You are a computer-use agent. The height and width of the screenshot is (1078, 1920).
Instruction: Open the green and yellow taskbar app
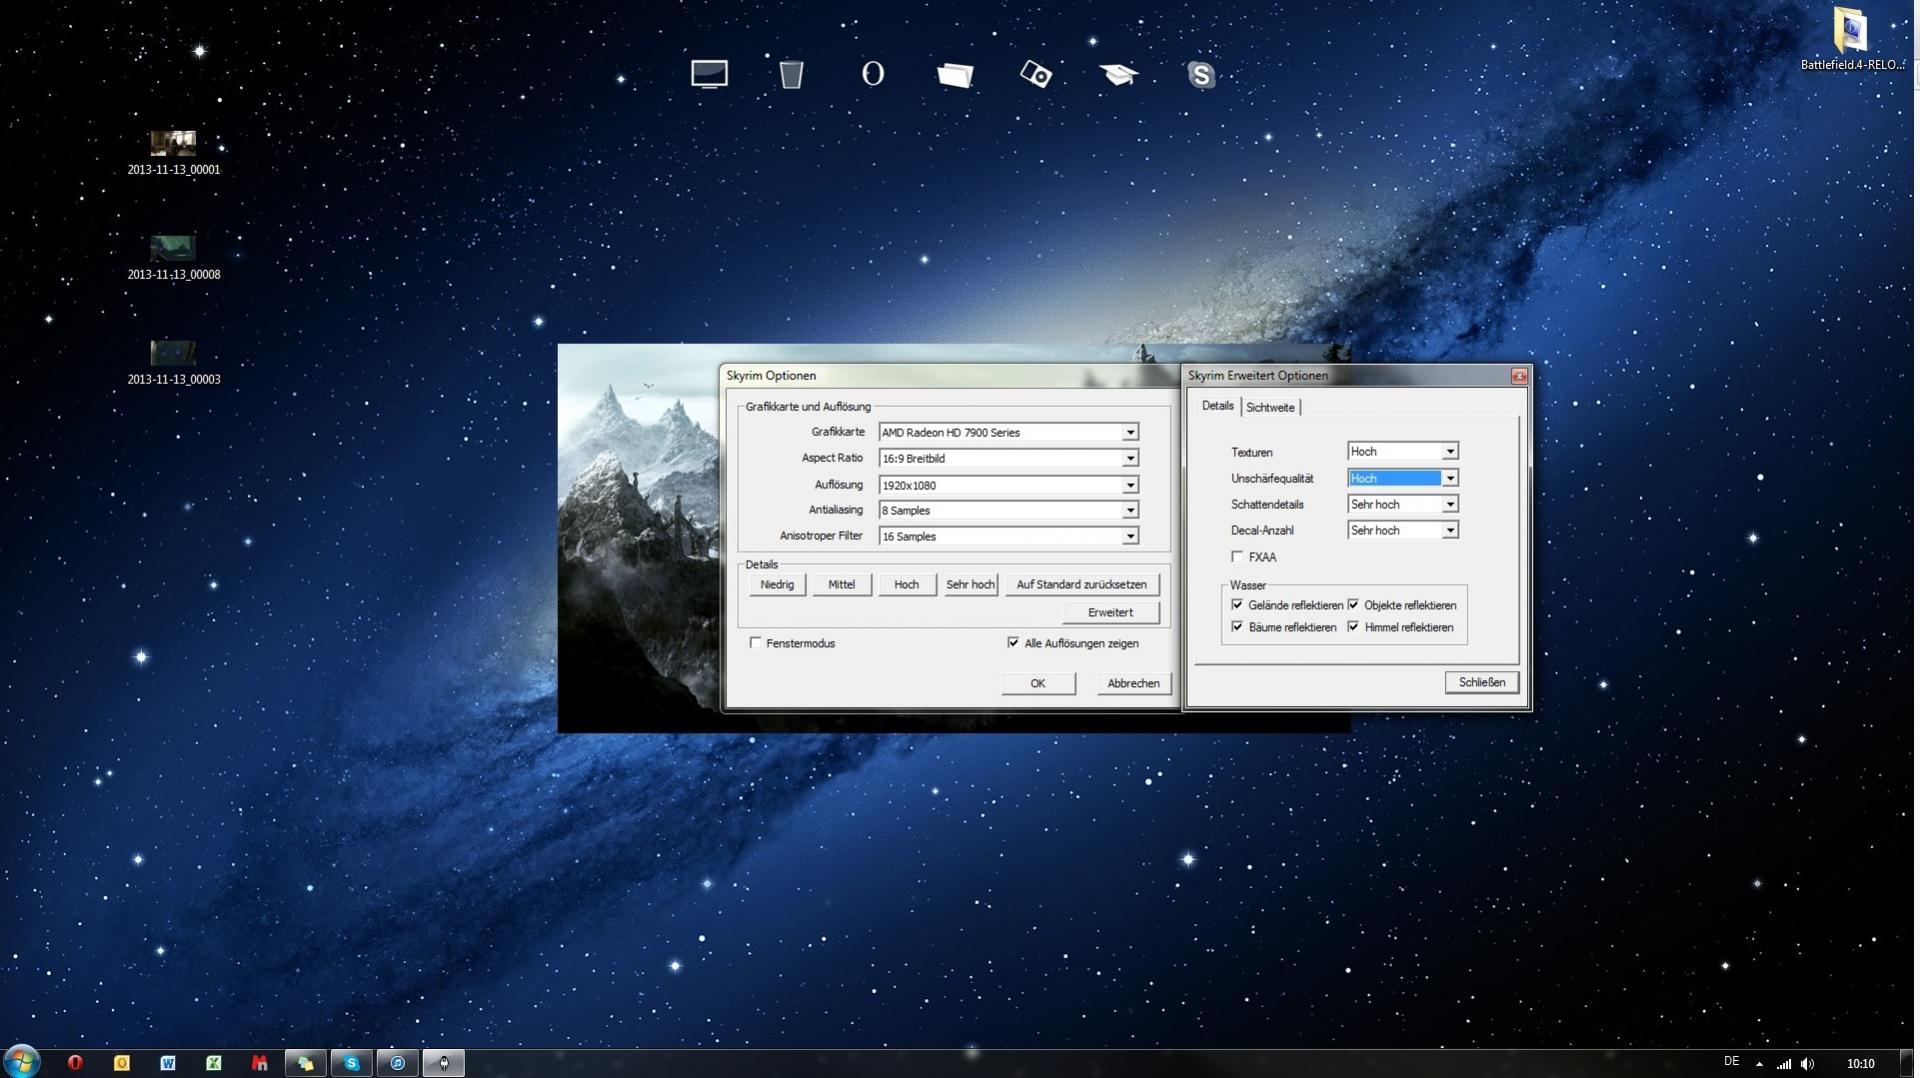305,1063
